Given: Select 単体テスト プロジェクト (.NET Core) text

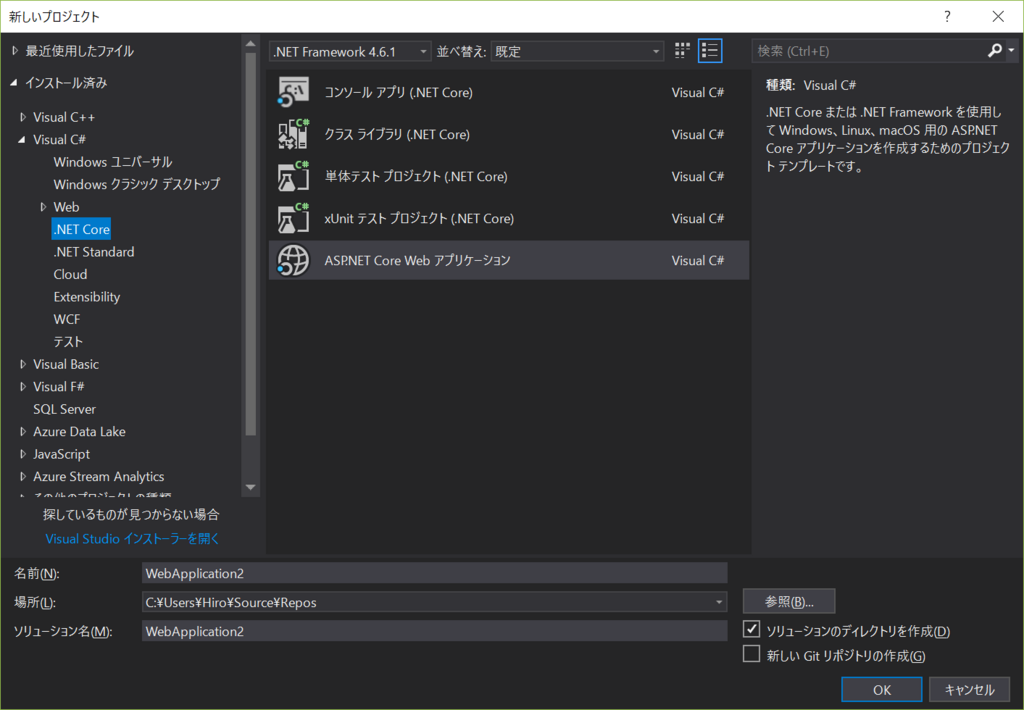Looking at the screenshot, I should [416, 176].
